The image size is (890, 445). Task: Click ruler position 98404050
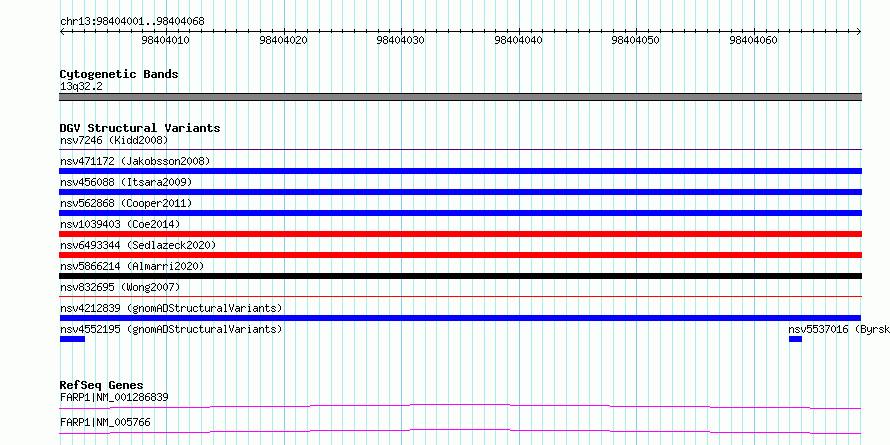636,40
